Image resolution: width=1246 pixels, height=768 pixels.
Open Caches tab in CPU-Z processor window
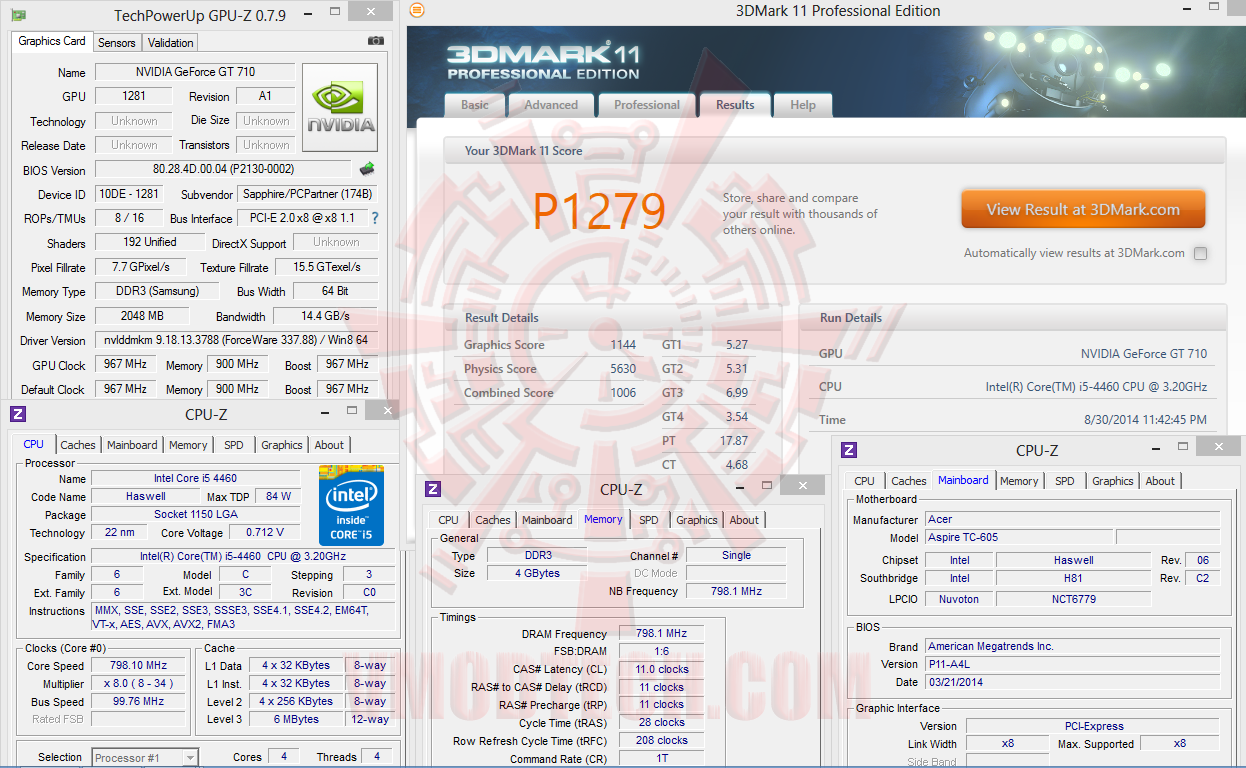coord(78,445)
